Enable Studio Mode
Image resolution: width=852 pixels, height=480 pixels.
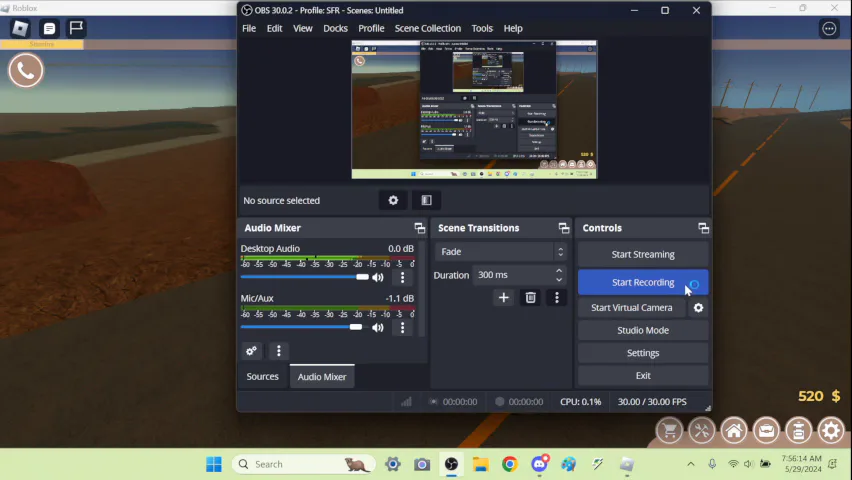pos(643,331)
